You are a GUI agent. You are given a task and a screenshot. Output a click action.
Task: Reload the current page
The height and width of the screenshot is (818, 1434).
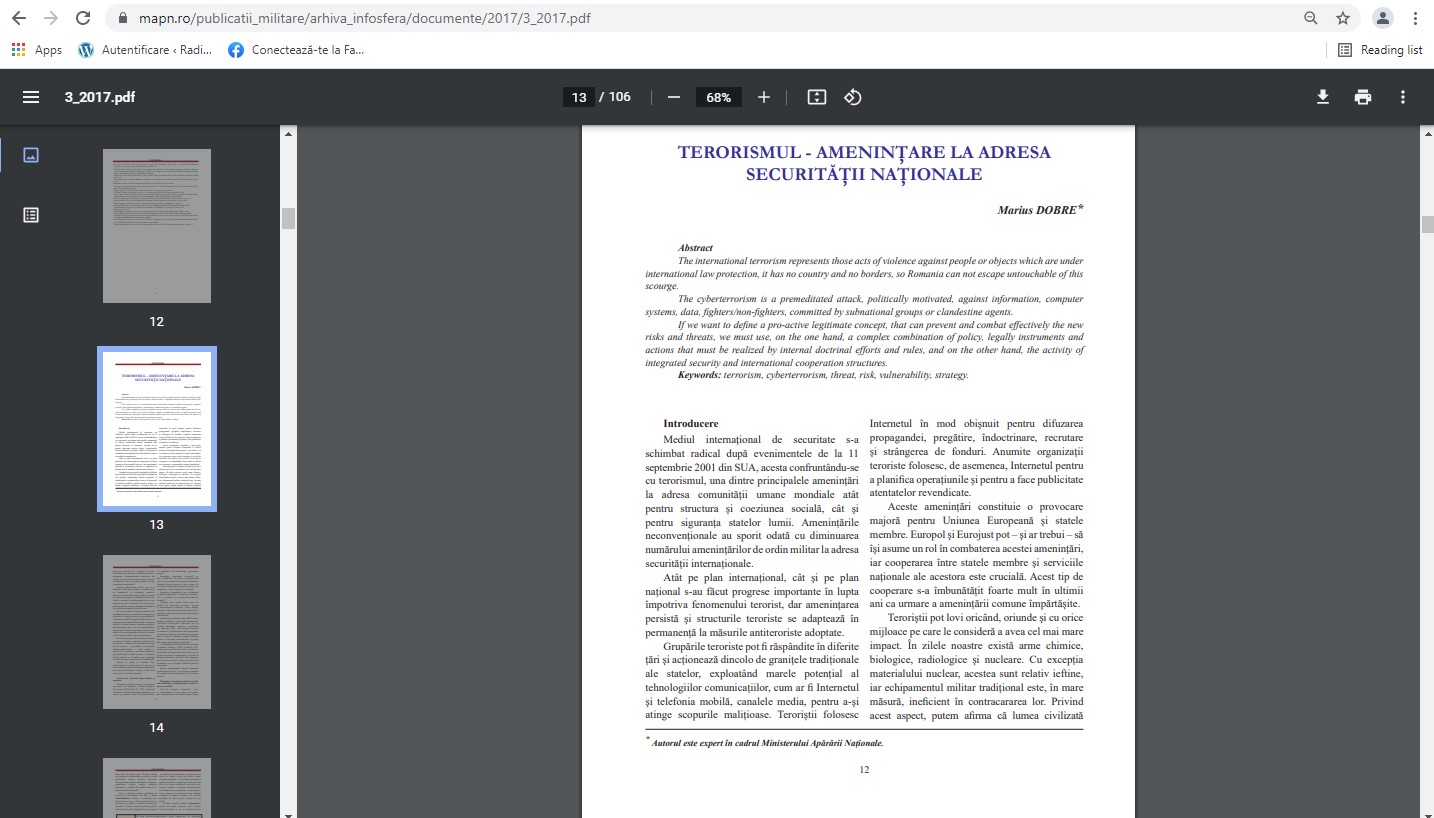point(83,18)
